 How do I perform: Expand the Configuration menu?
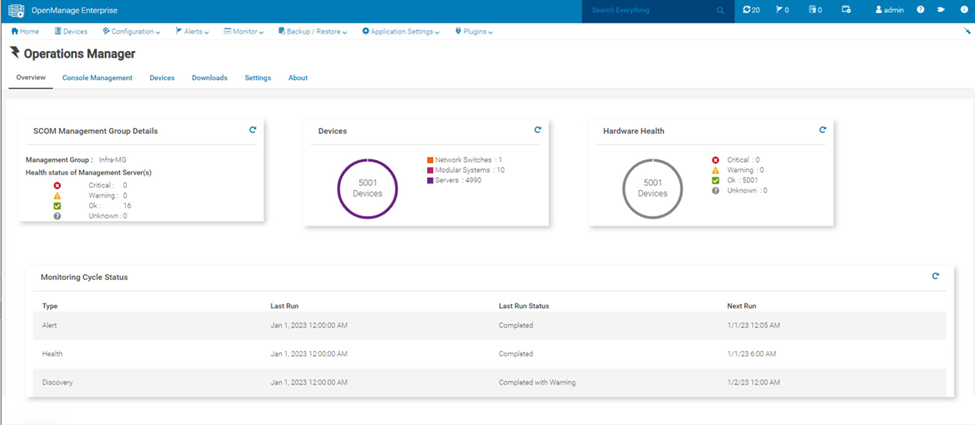point(131,31)
